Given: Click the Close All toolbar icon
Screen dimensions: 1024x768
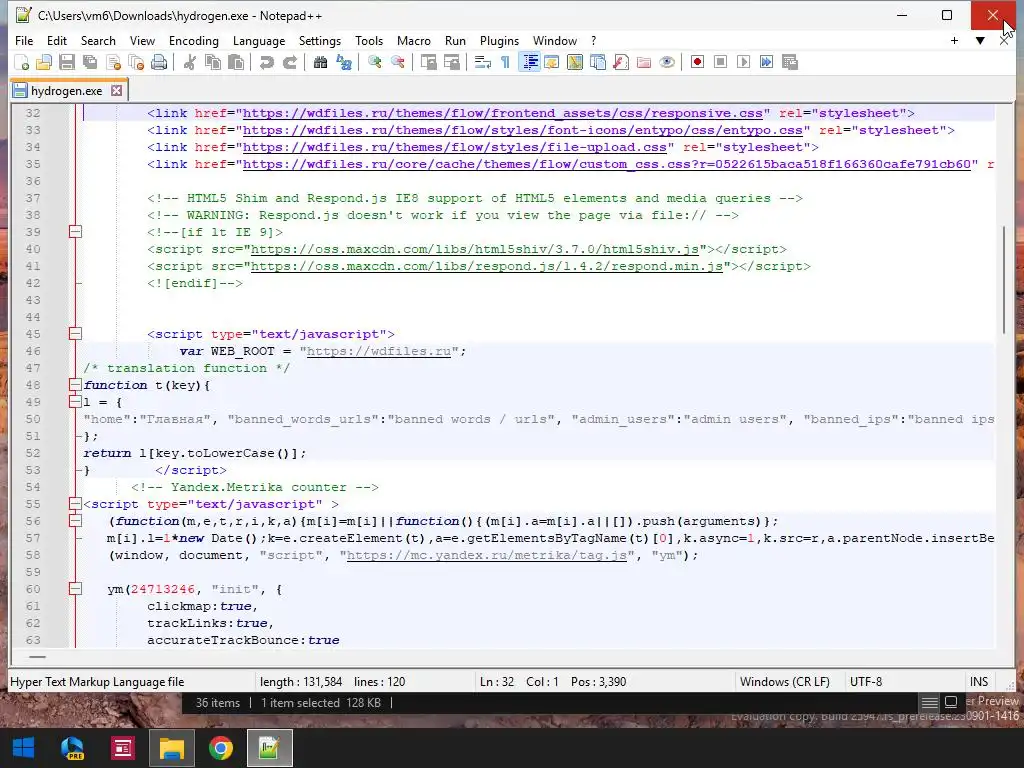Looking at the screenshot, I should [x=136, y=62].
